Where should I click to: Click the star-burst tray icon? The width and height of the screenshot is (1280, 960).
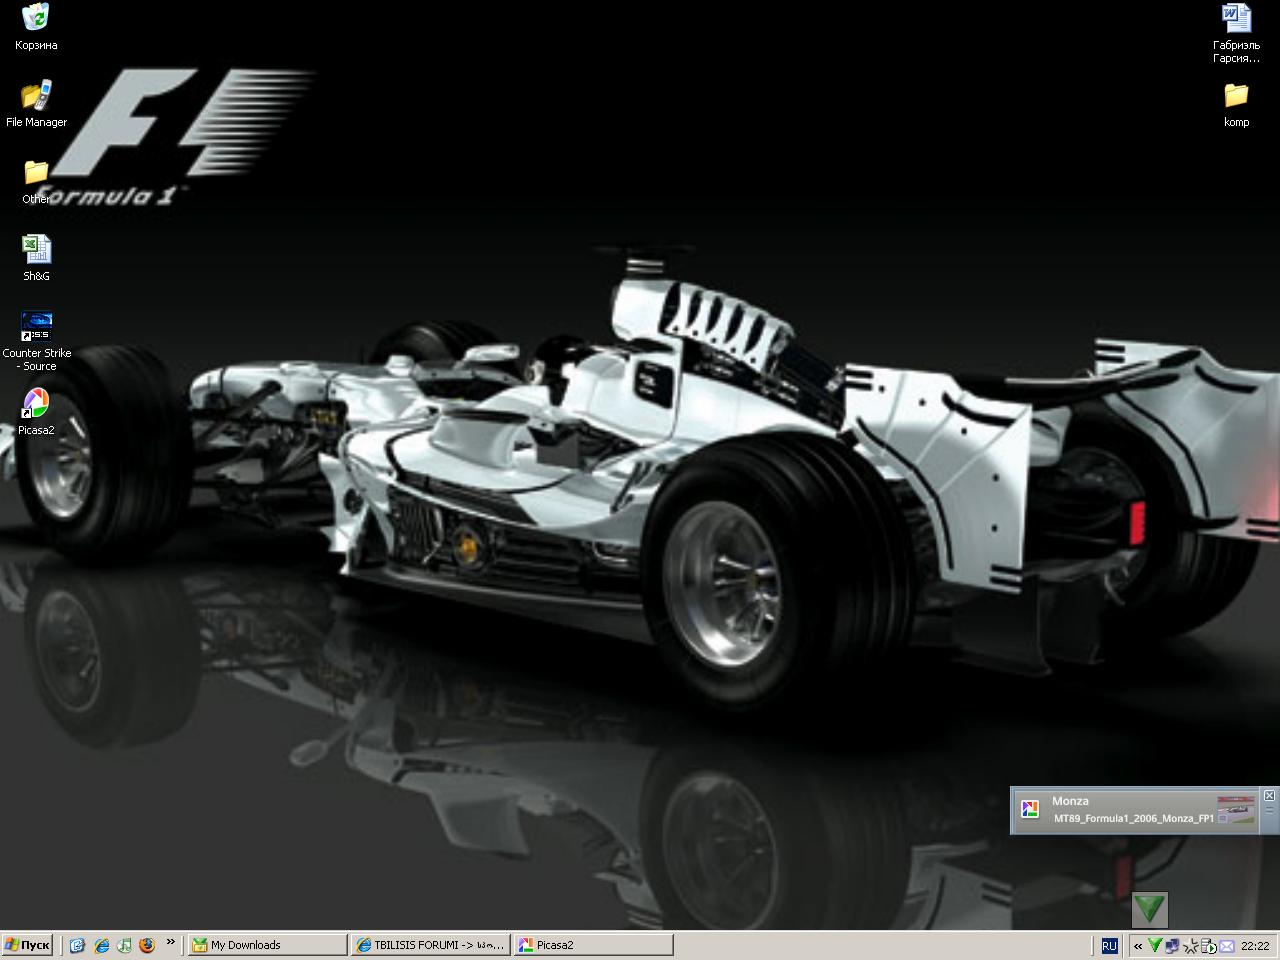(1190, 945)
